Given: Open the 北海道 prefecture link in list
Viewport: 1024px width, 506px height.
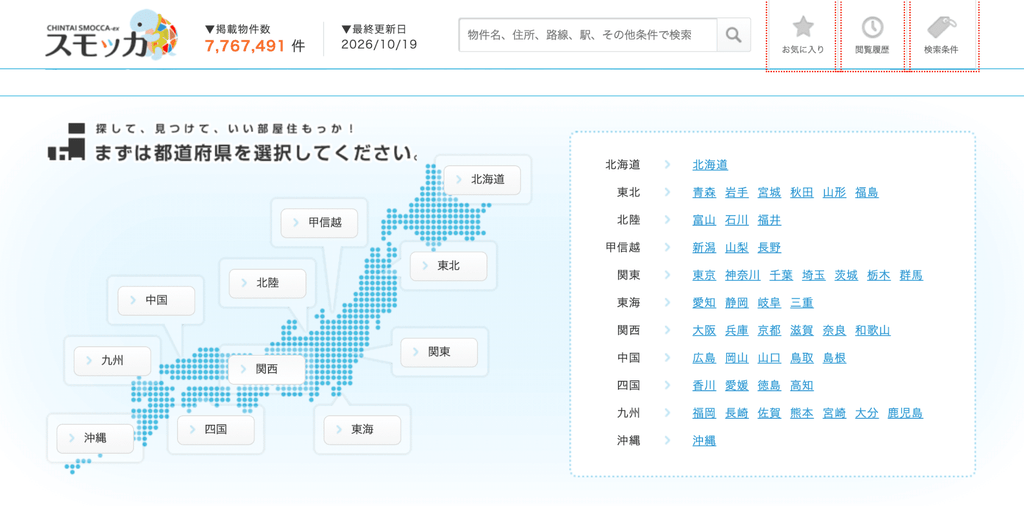Looking at the screenshot, I should click(710, 165).
